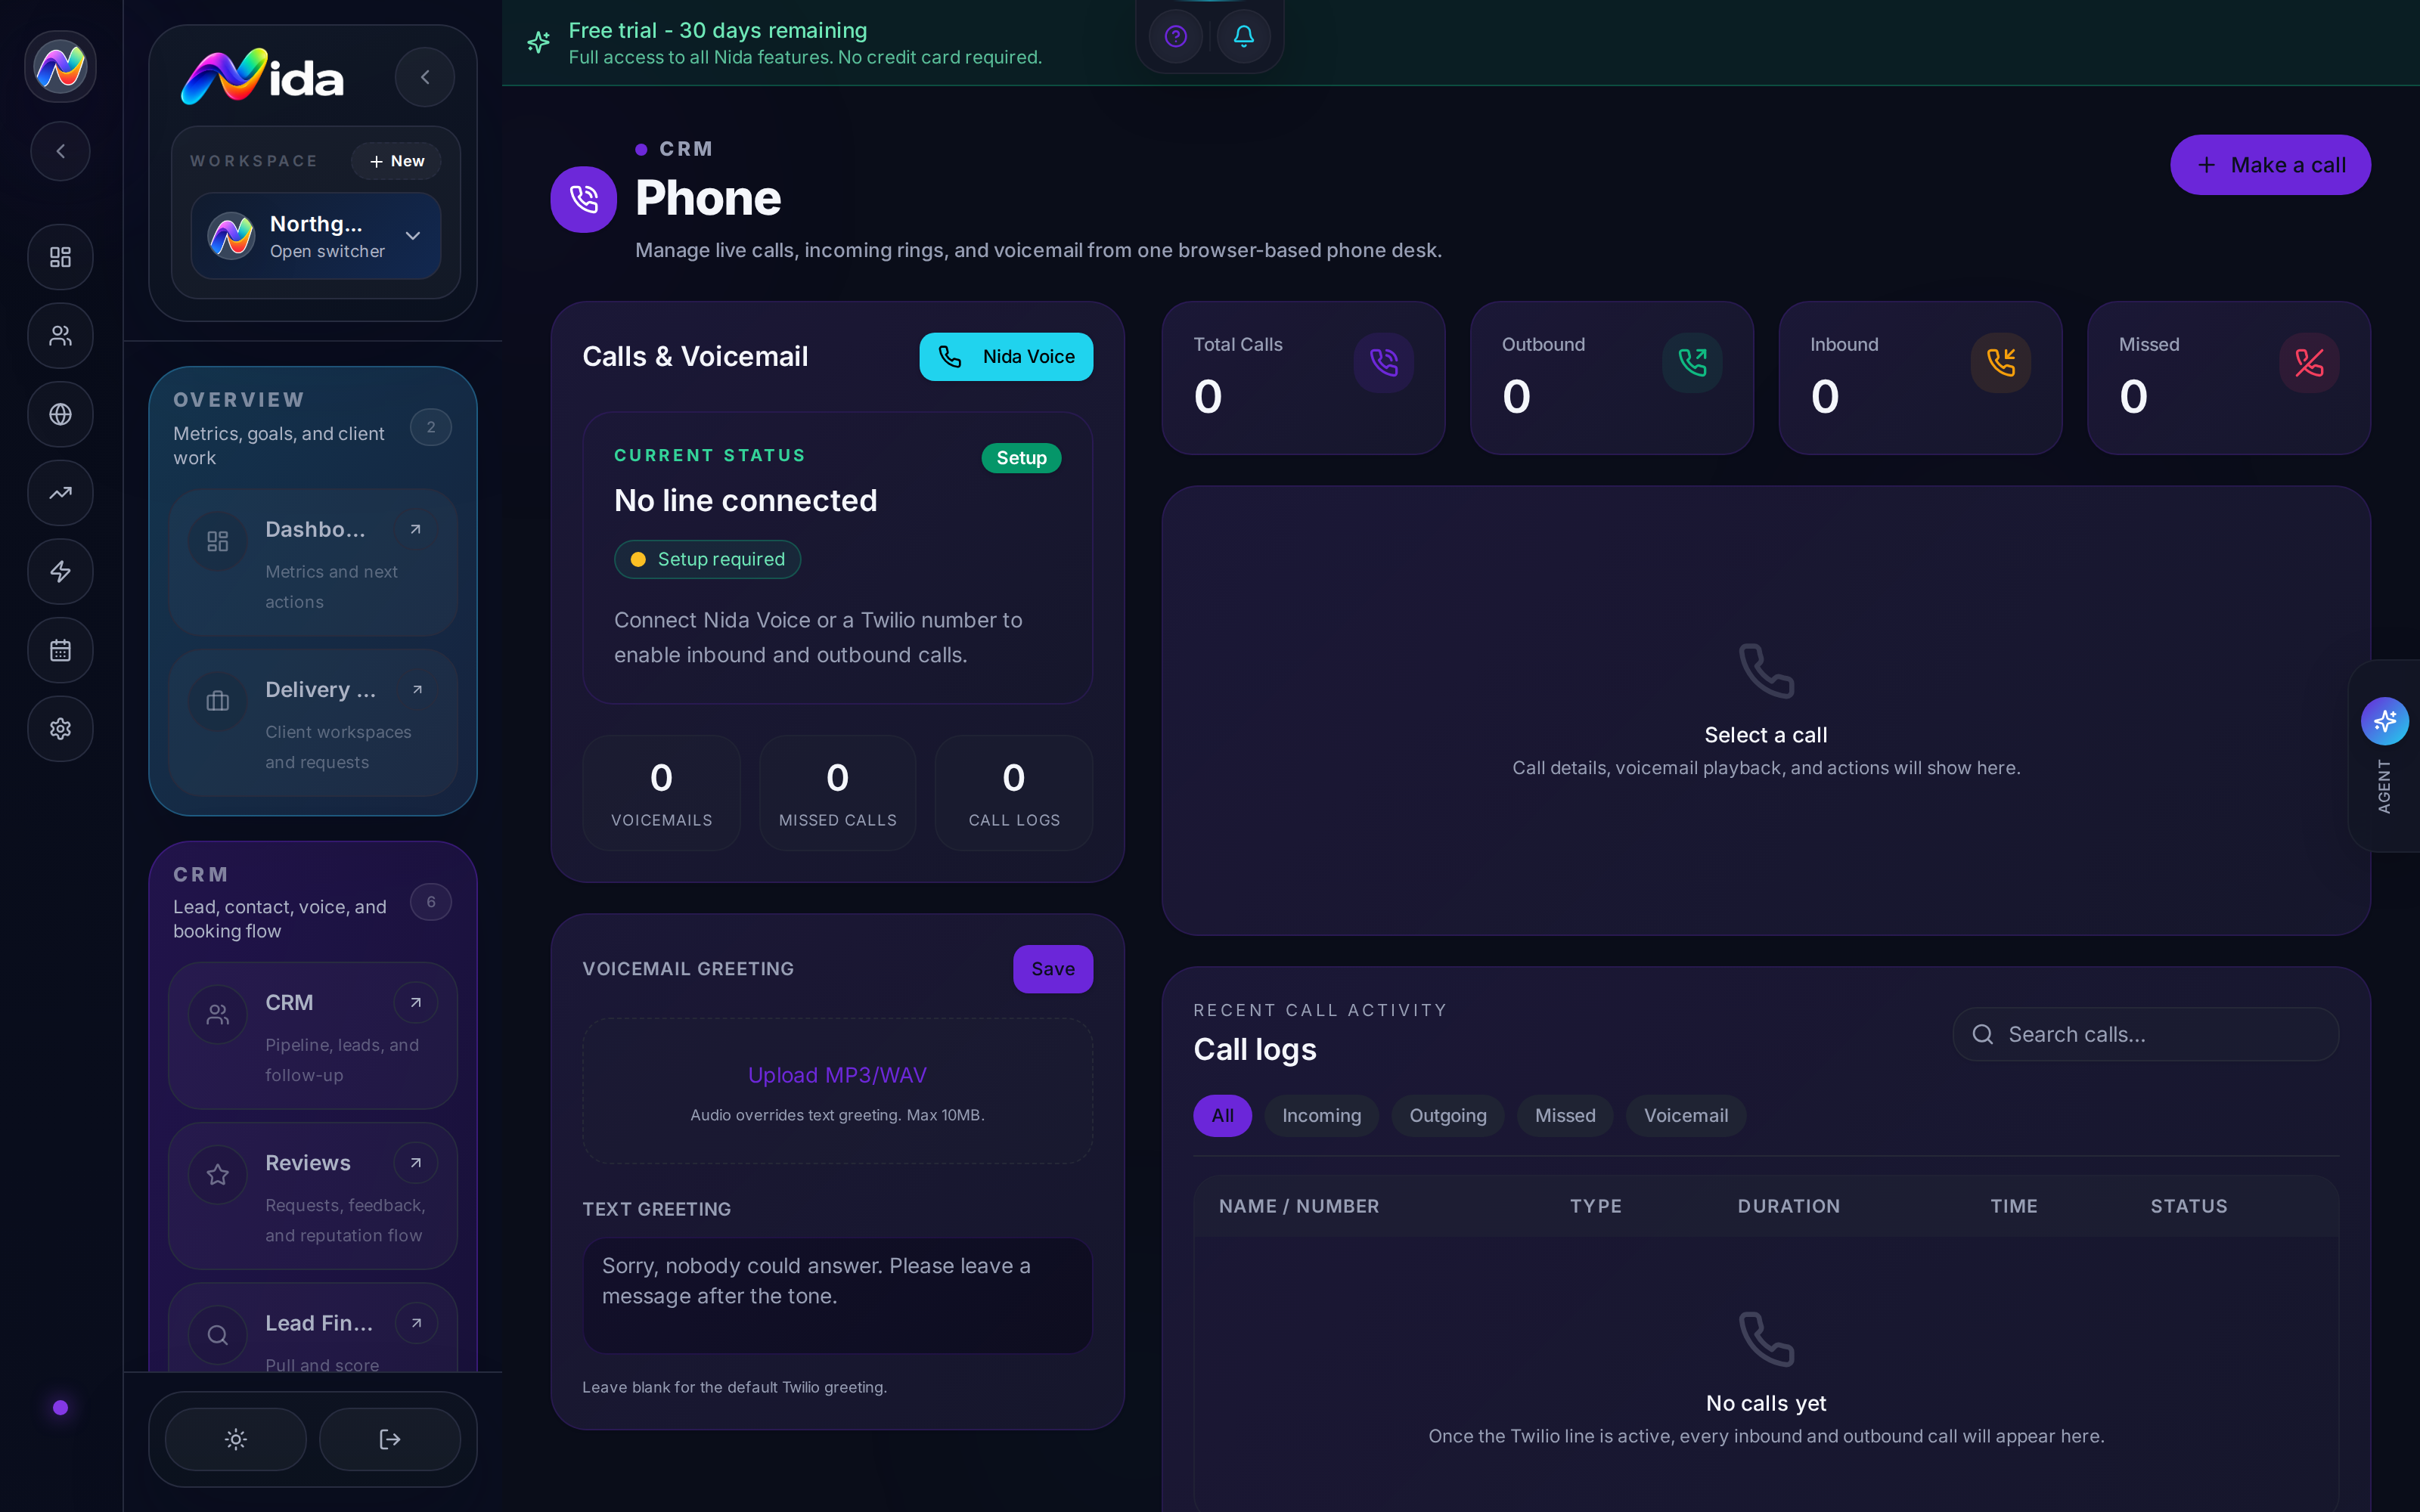Viewport: 2420px width, 1512px height.
Task: Focus the Search calls field
Action: click(x=2146, y=1034)
